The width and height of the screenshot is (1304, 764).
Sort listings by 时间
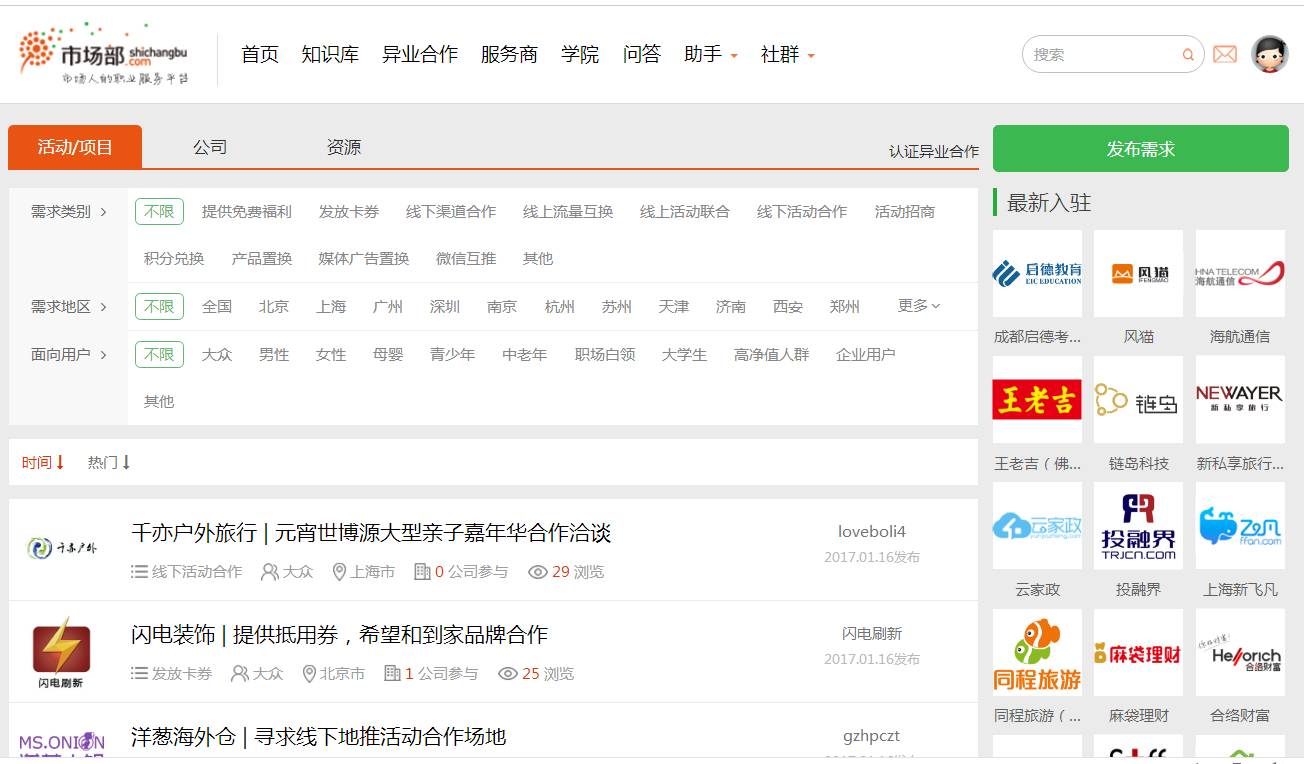43,462
